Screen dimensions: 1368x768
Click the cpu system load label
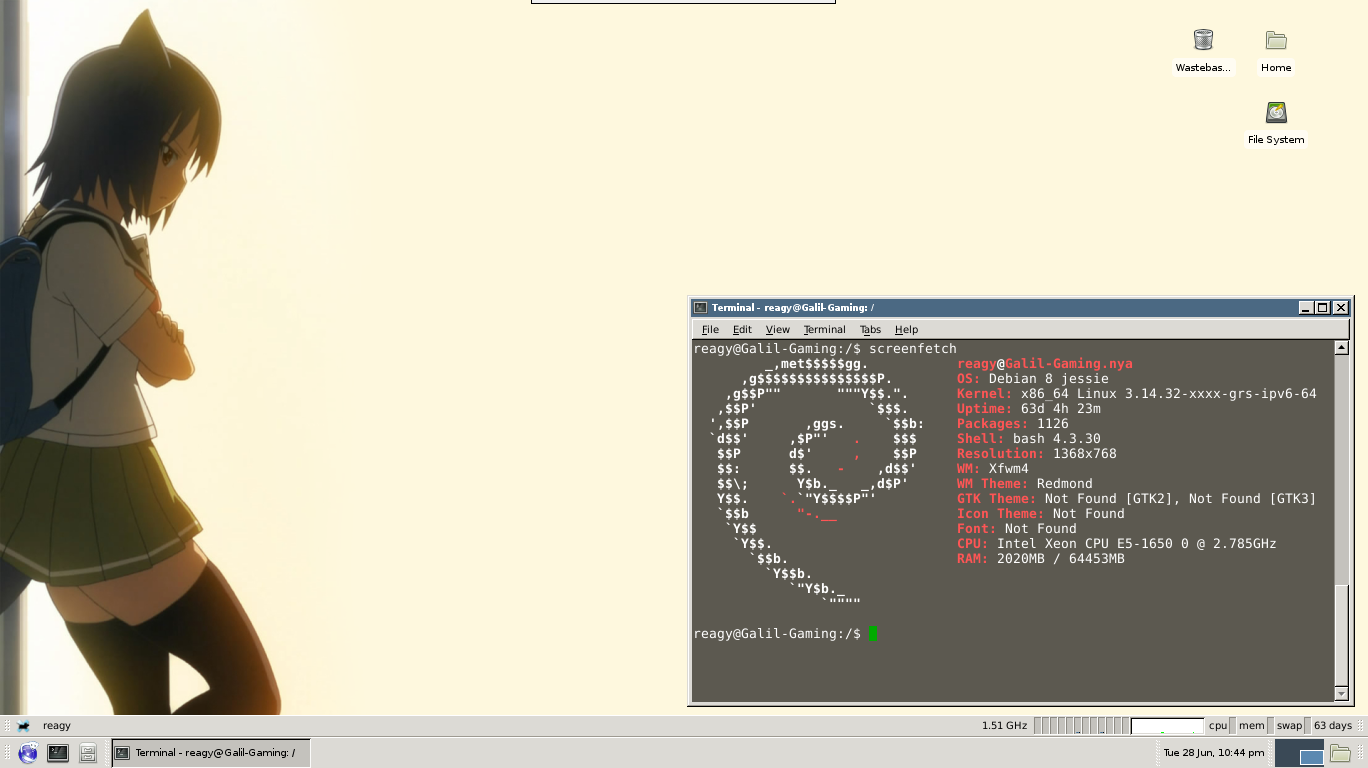1217,726
